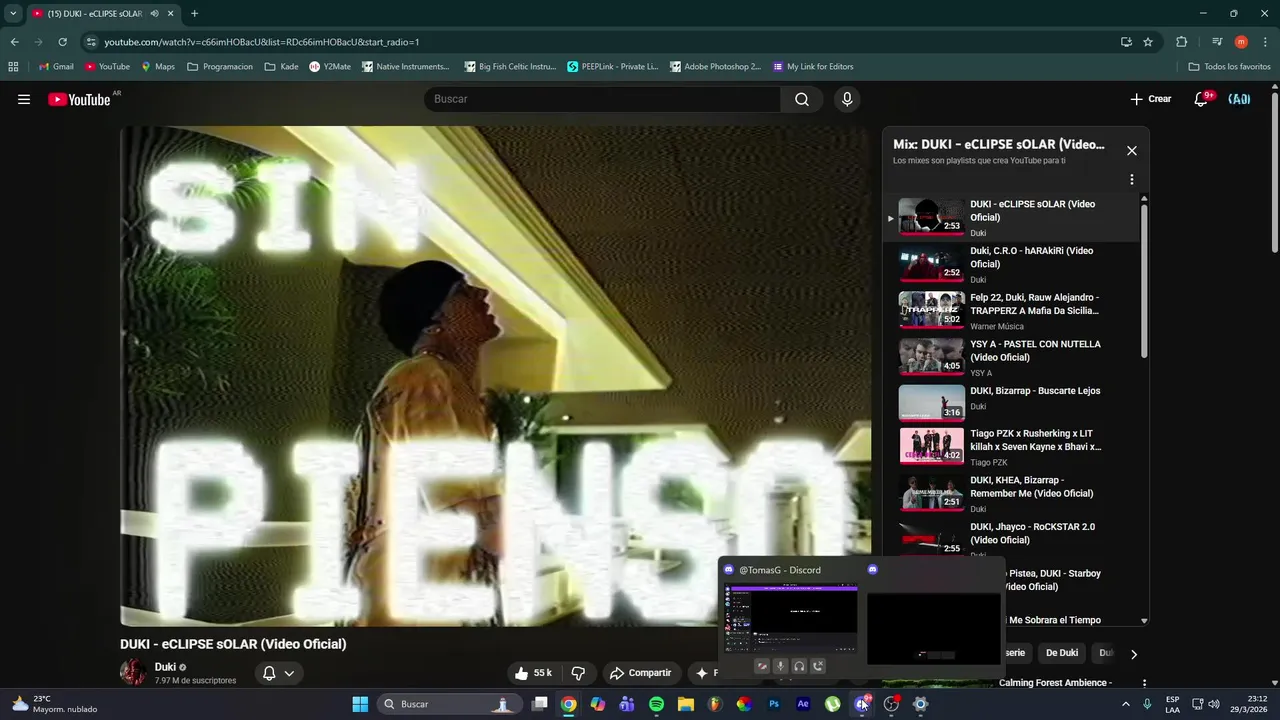Image resolution: width=1280 pixels, height=720 pixels.
Task: Open the YouTube account avatar menu
Action: click(x=1239, y=99)
